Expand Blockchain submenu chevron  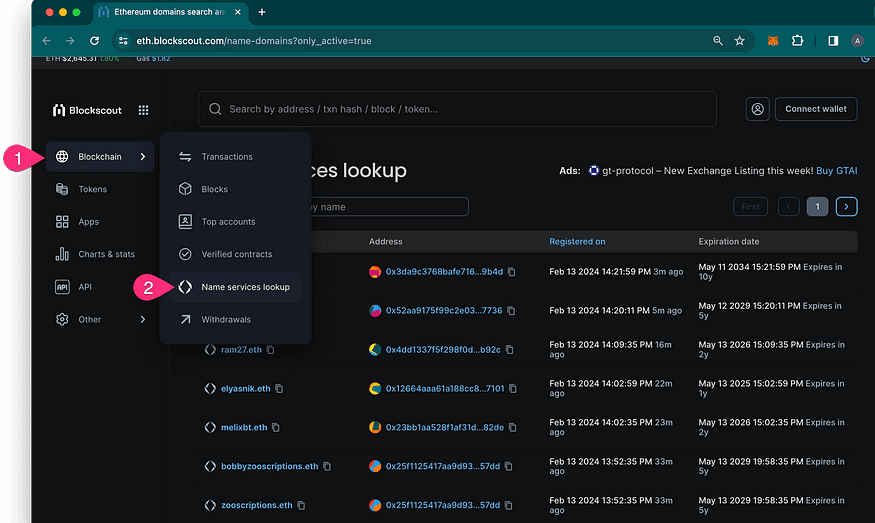click(143, 157)
